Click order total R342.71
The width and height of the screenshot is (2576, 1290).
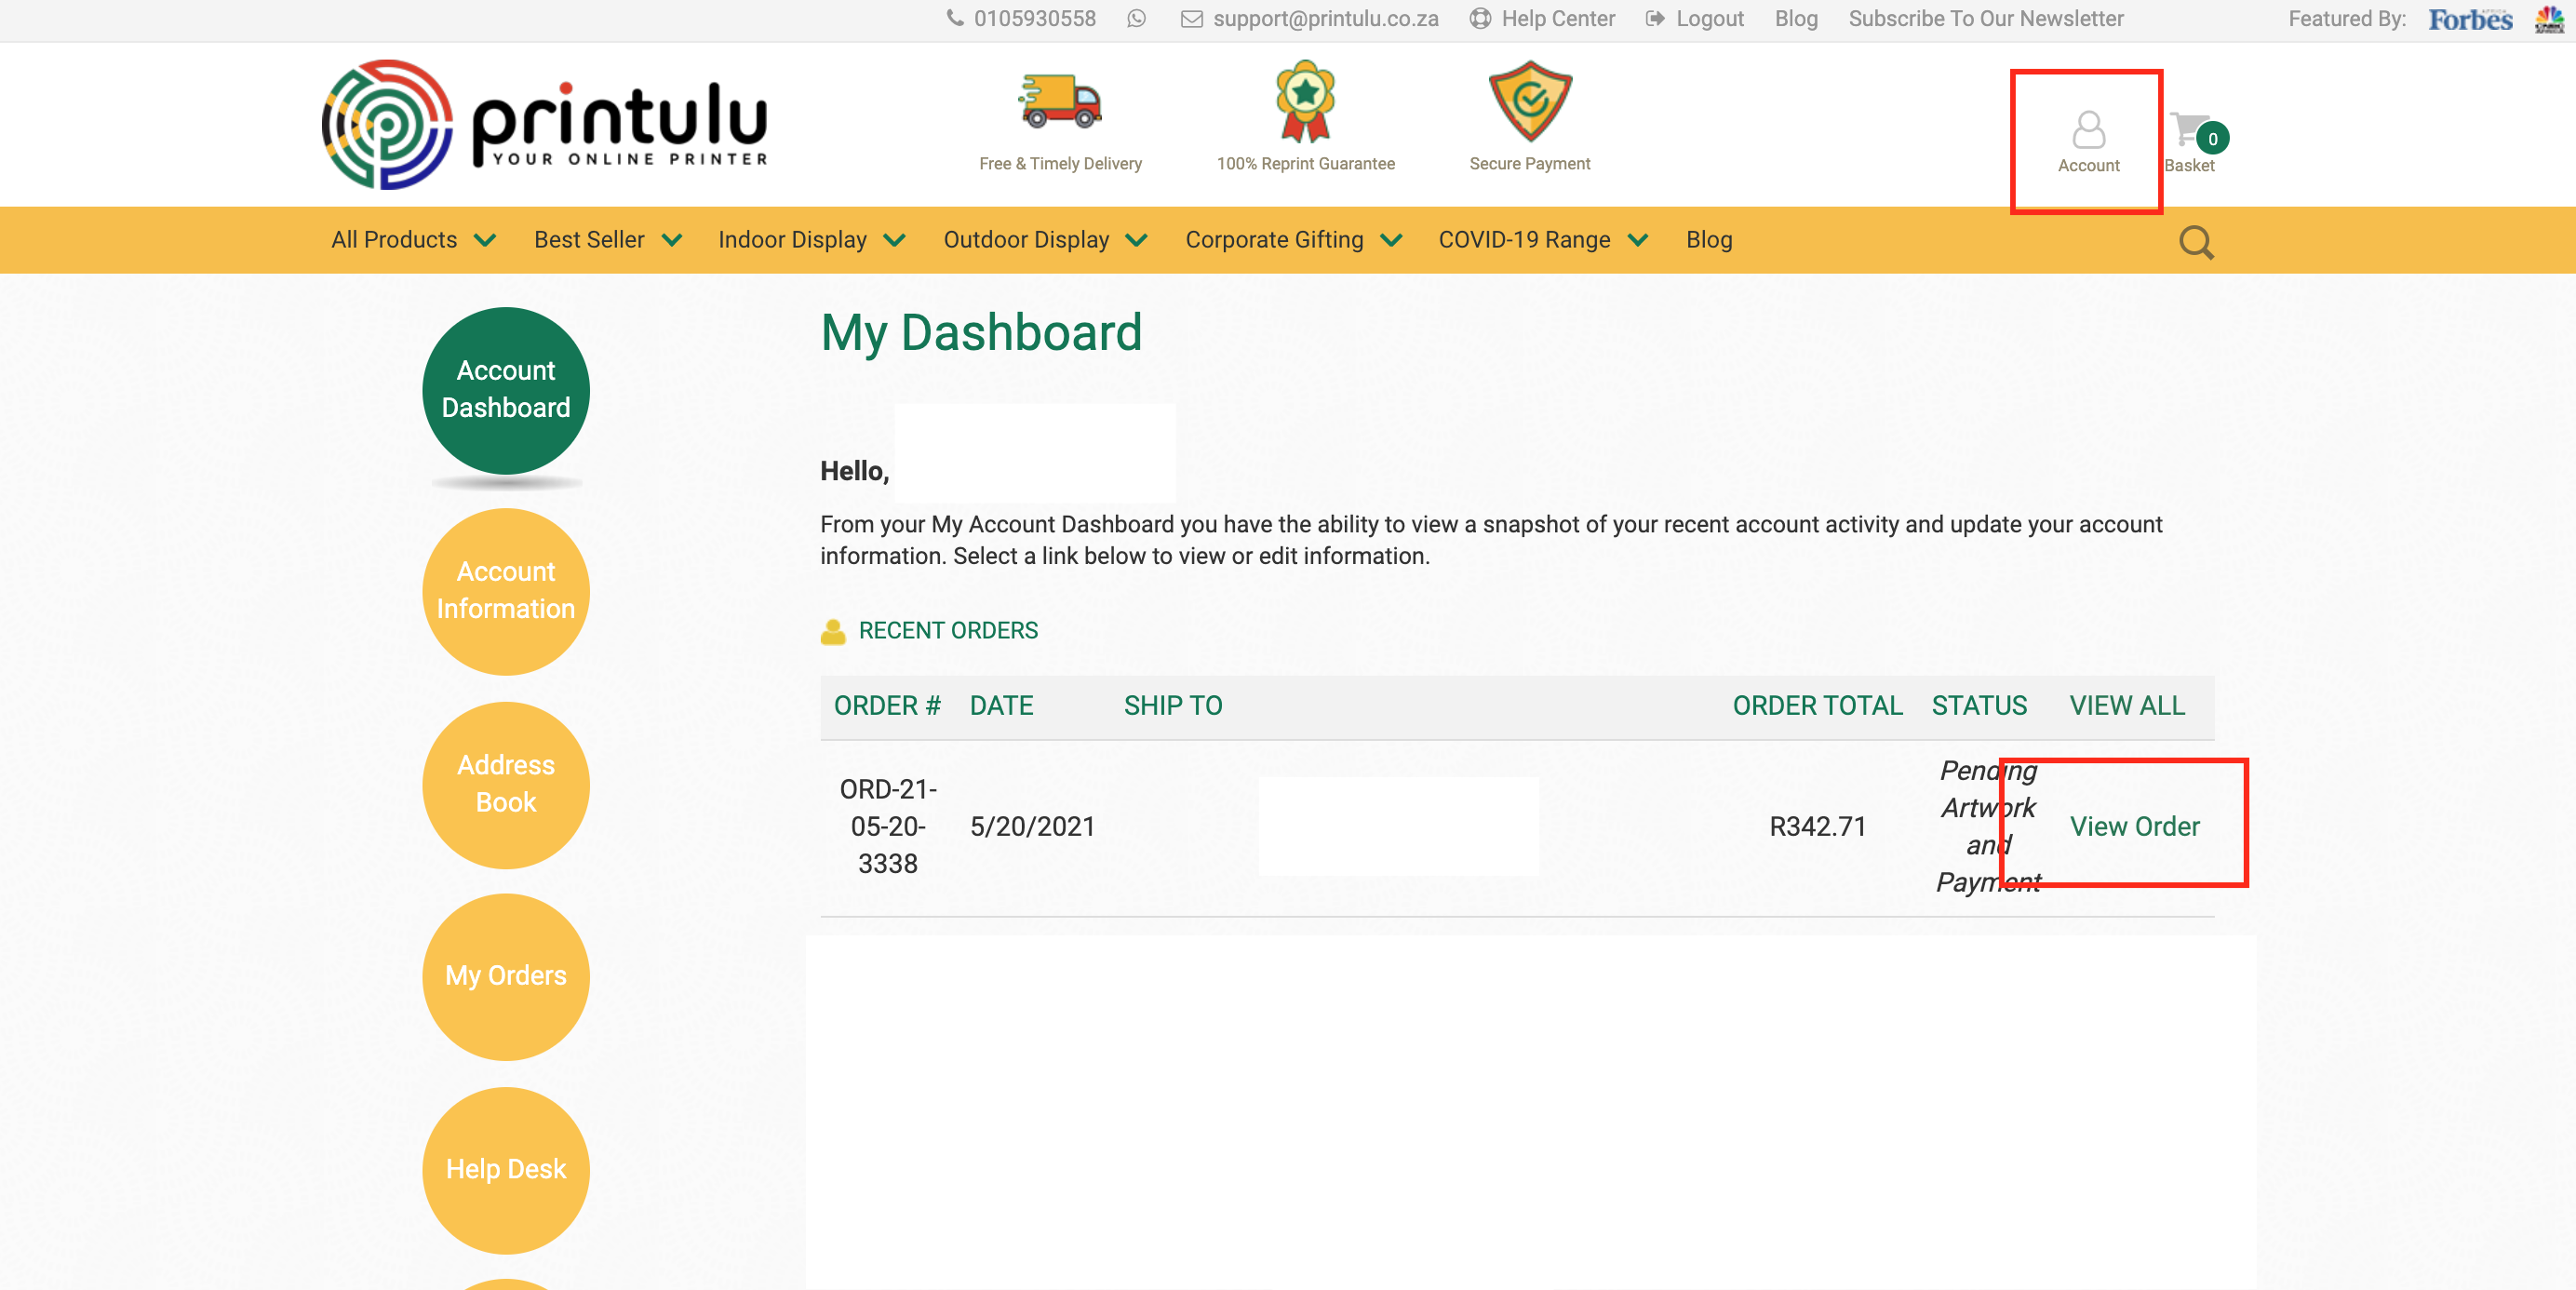click(1817, 826)
